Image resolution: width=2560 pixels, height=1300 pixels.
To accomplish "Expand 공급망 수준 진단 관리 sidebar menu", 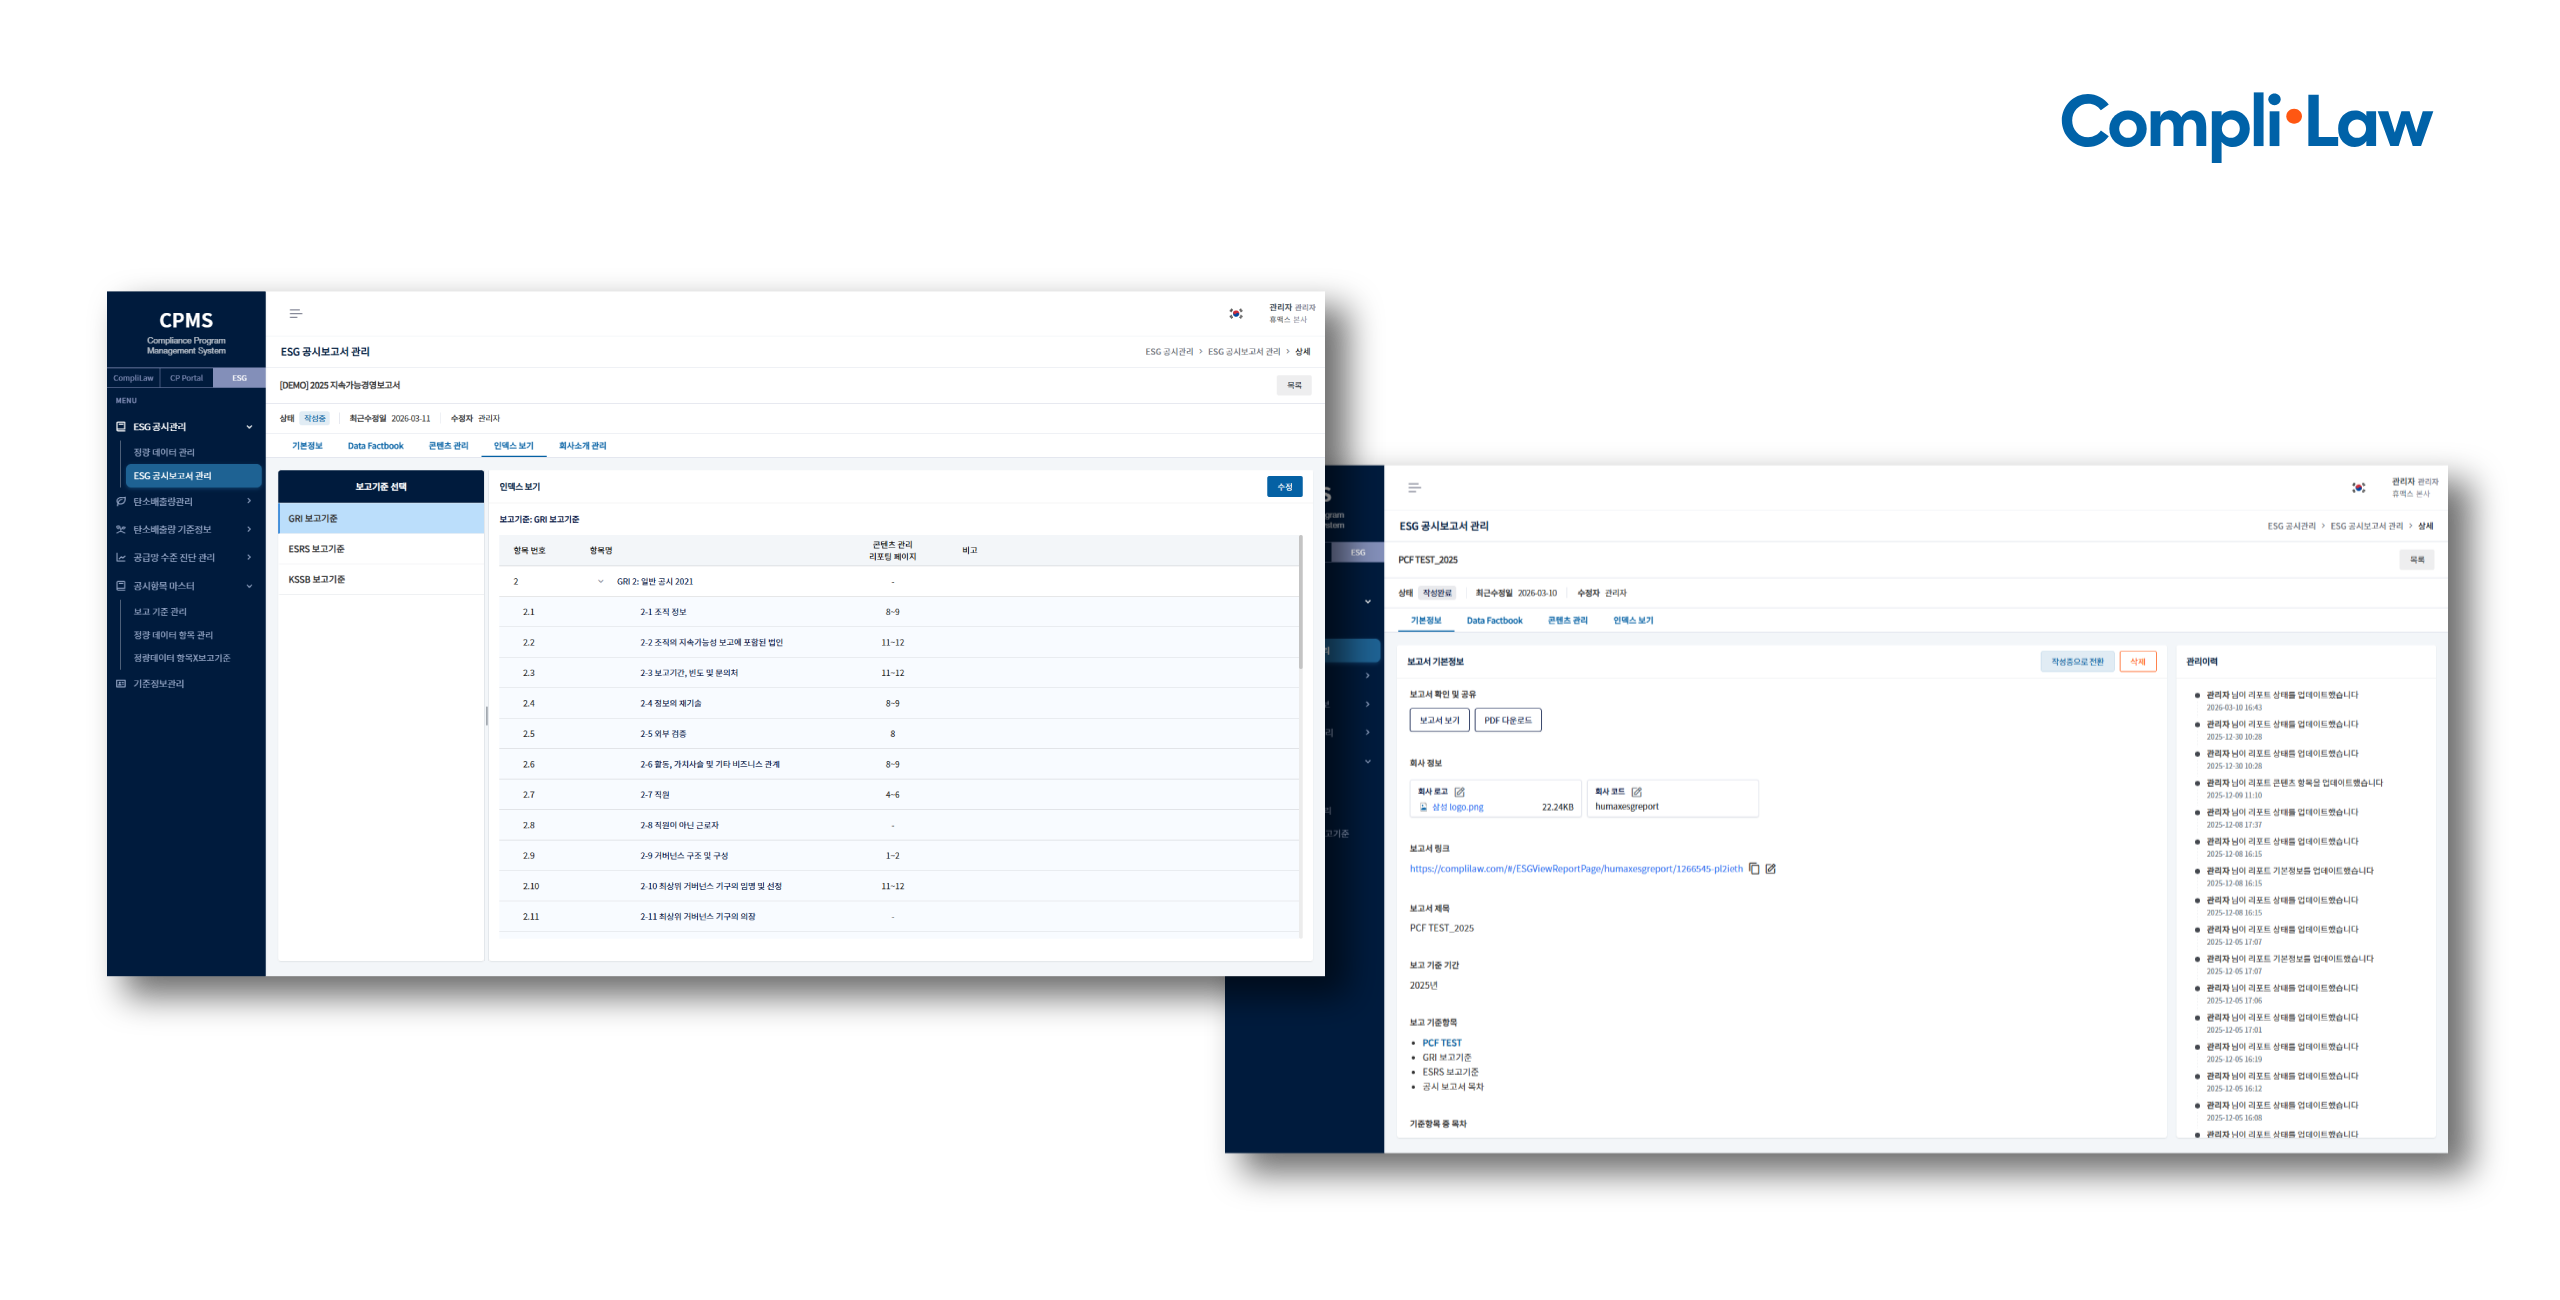I will 249,558.
